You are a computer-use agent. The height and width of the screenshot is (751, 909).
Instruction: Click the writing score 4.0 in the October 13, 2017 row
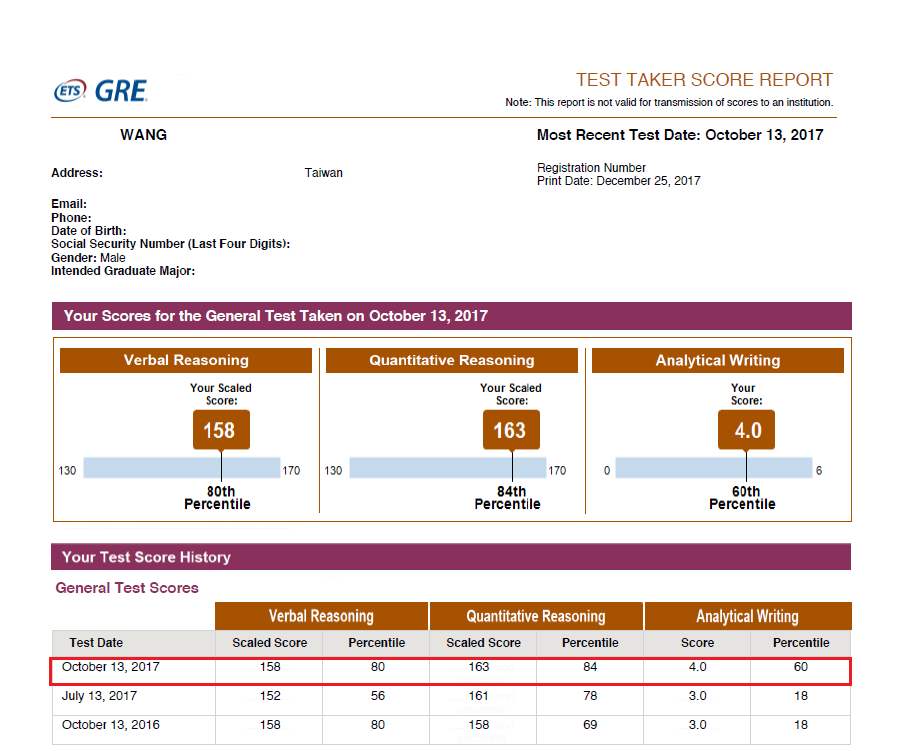pos(697,667)
